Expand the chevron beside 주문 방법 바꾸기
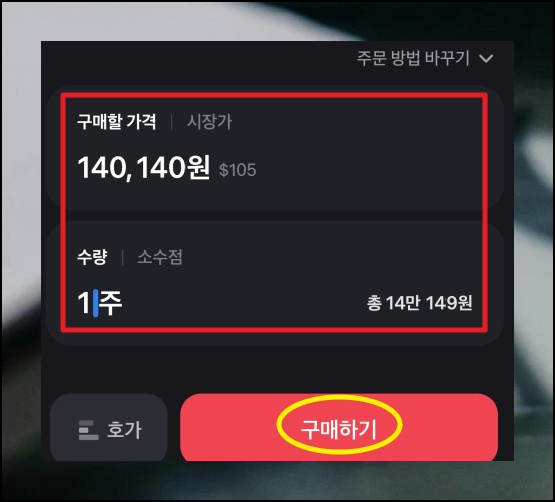 (x=486, y=58)
